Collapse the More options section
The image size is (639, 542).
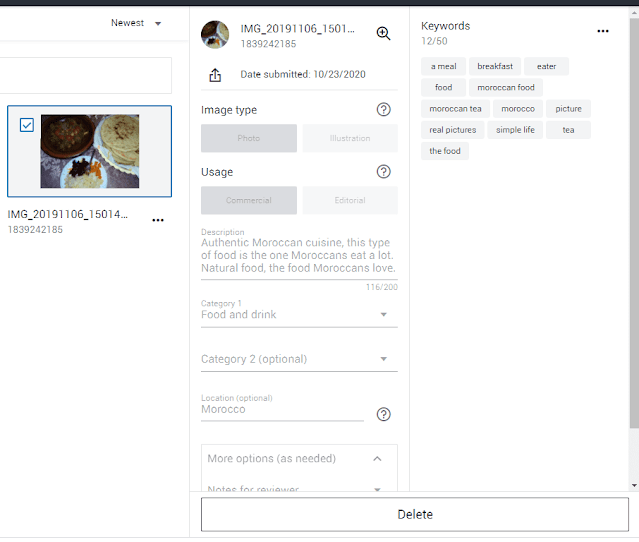[377, 459]
